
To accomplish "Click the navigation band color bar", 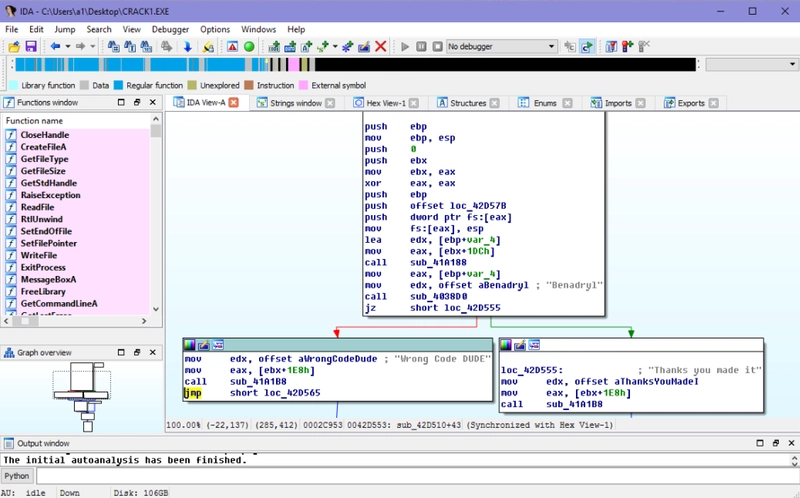I will [x=350, y=66].
